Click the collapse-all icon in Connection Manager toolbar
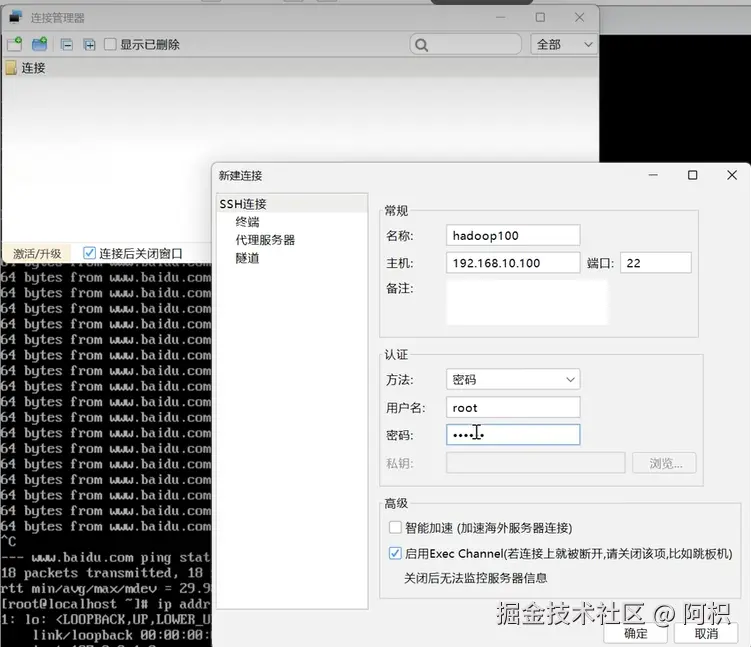Viewport: 751px width, 647px height. pos(67,45)
